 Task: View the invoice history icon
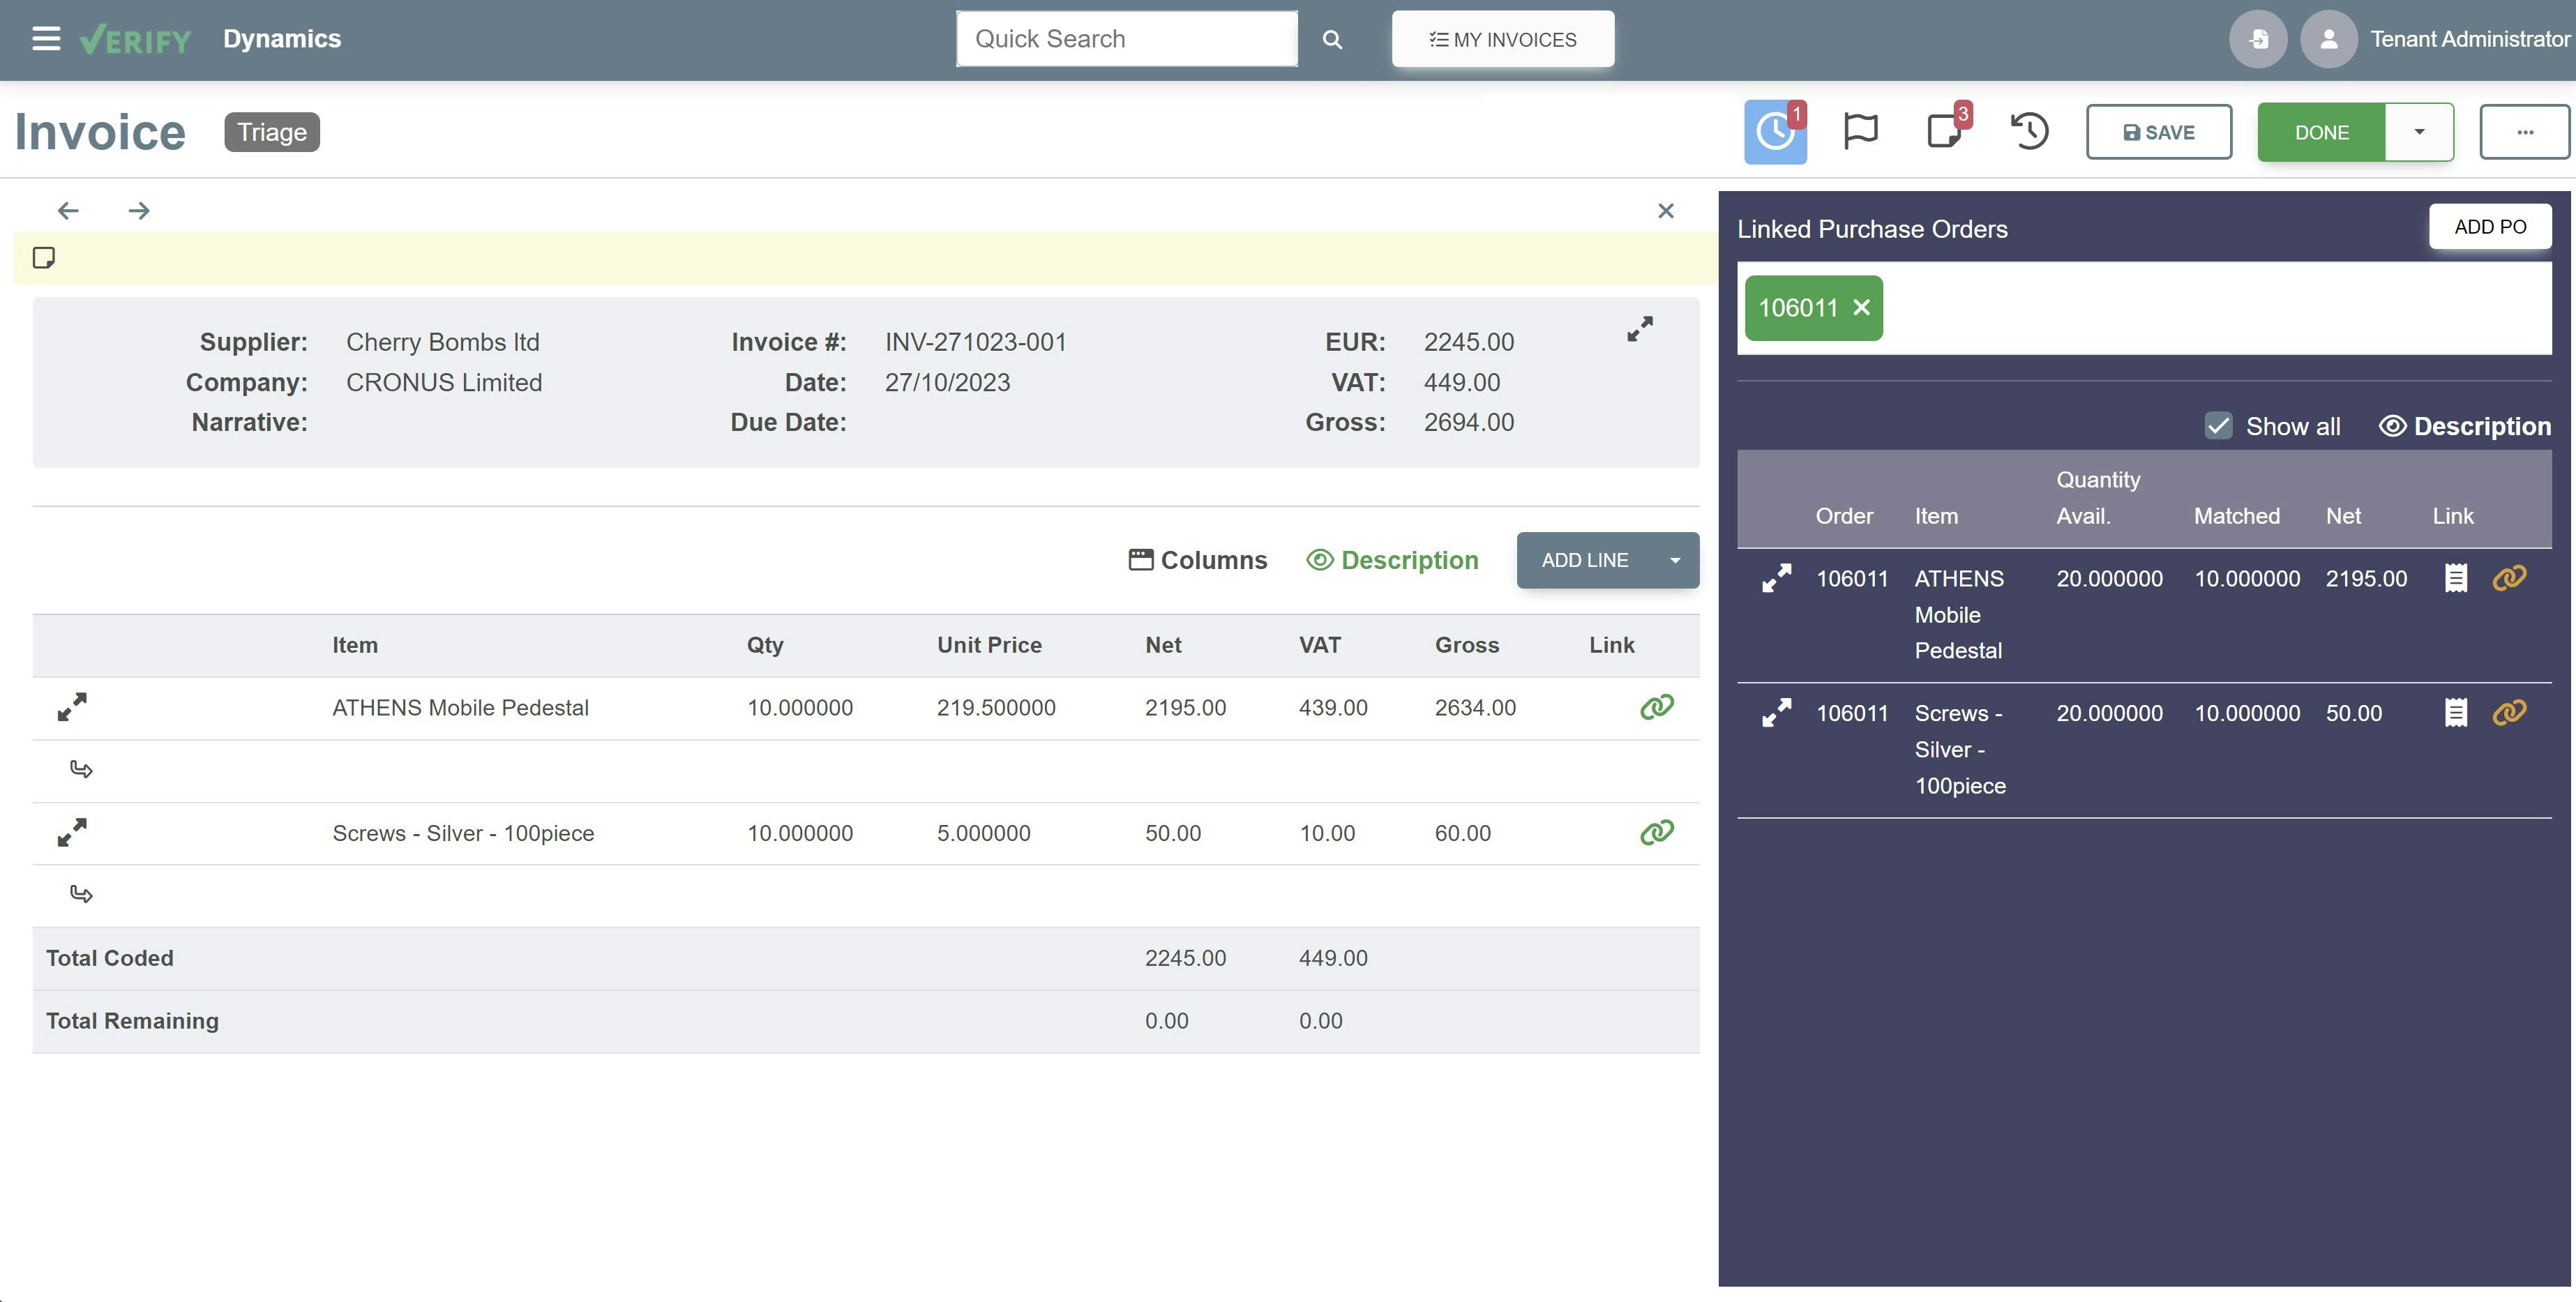click(x=2029, y=131)
